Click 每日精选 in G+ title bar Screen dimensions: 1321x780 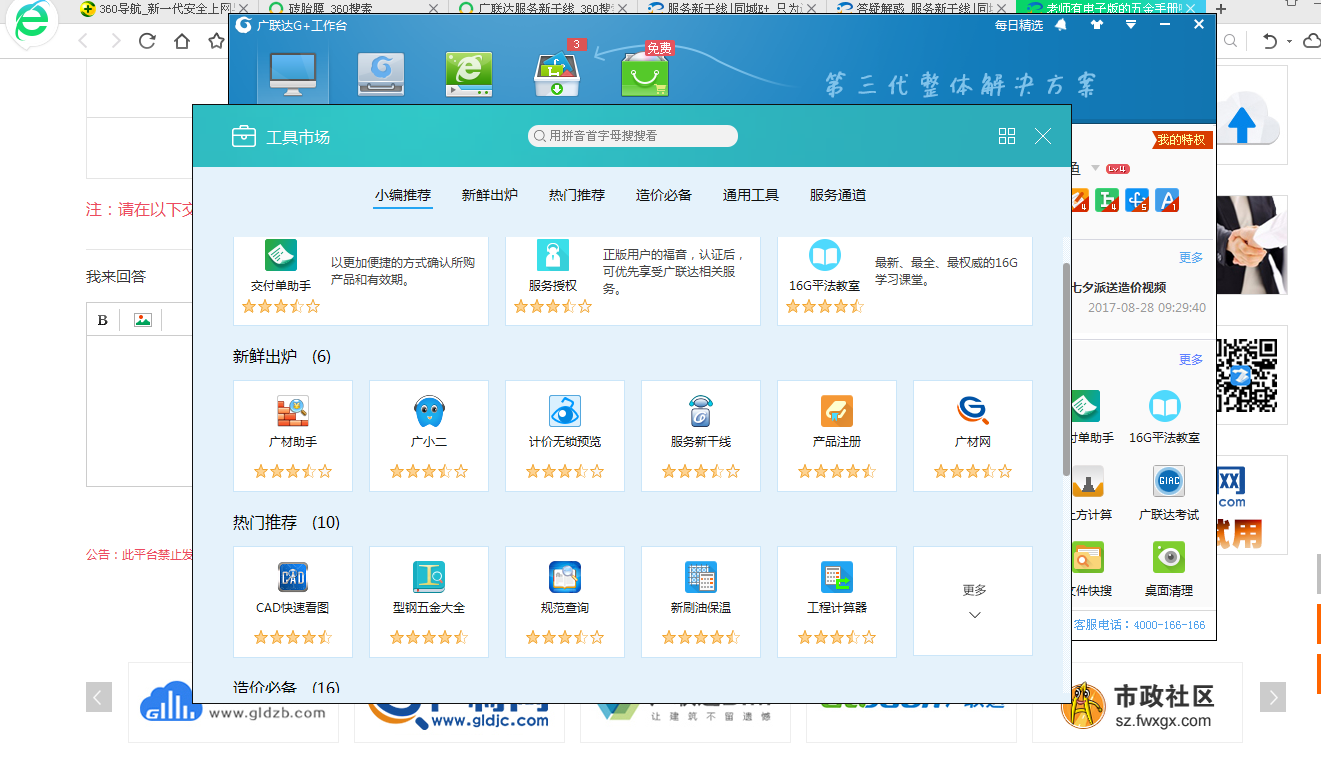click(x=1019, y=25)
